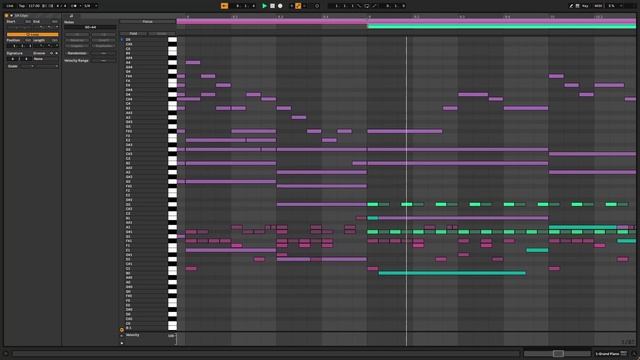Image resolution: width=640 pixels, height=360 pixels.
Task: Click the Set button next to Length
Action: (55, 40)
